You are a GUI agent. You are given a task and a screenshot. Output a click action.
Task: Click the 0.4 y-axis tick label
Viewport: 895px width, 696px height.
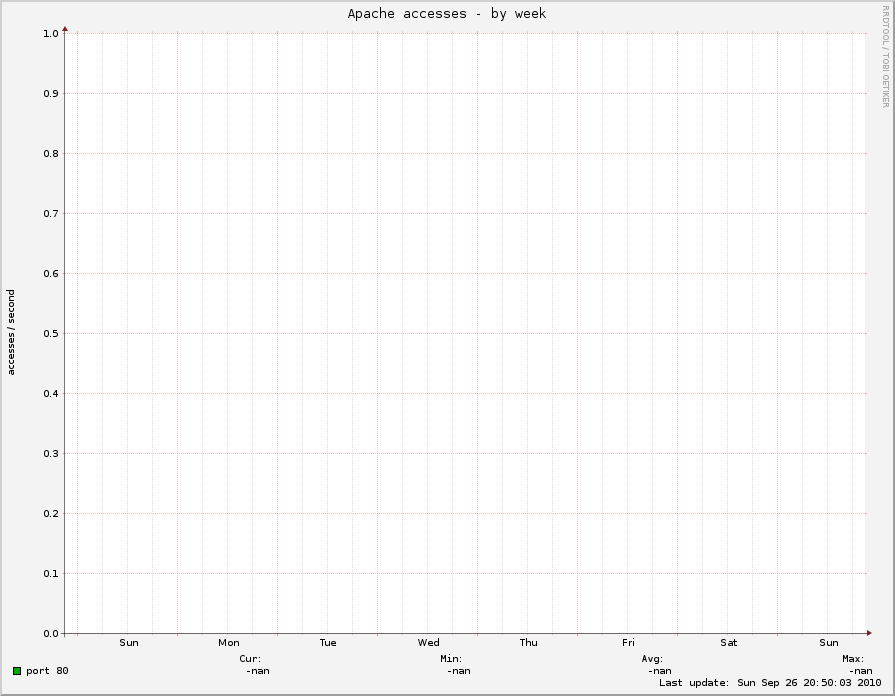click(x=51, y=393)
